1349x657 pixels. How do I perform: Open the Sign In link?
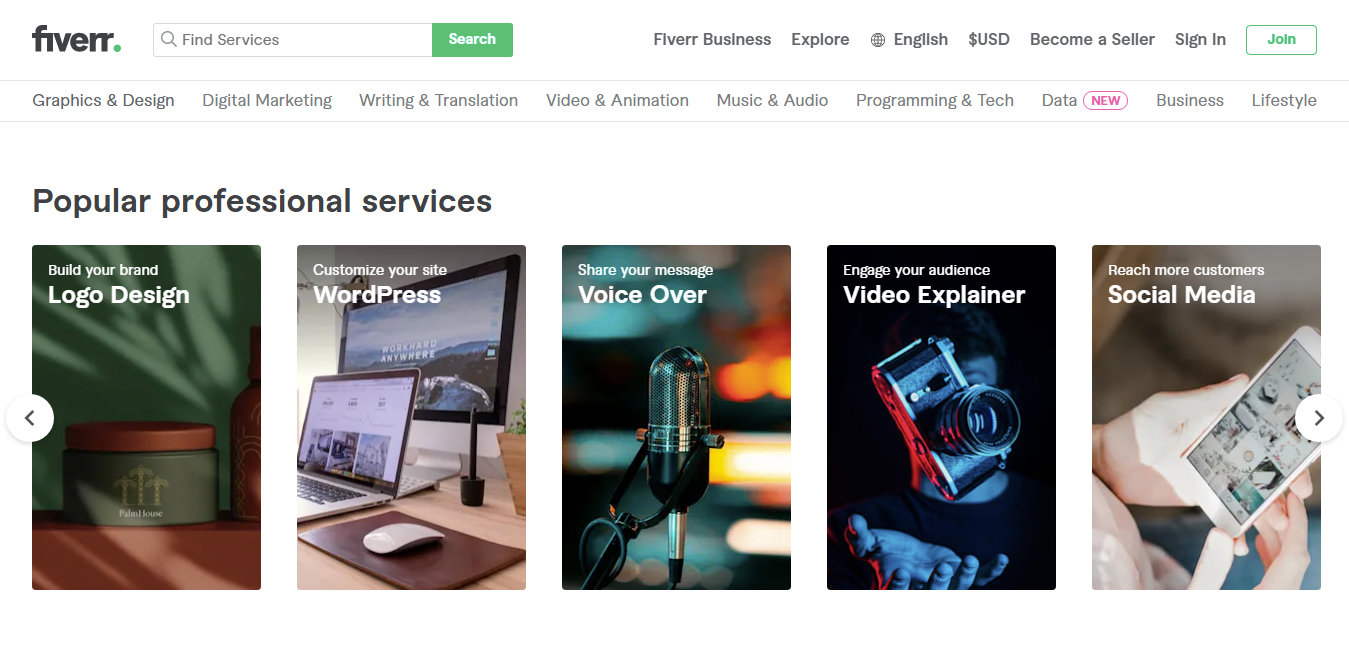click(1200, 40)
